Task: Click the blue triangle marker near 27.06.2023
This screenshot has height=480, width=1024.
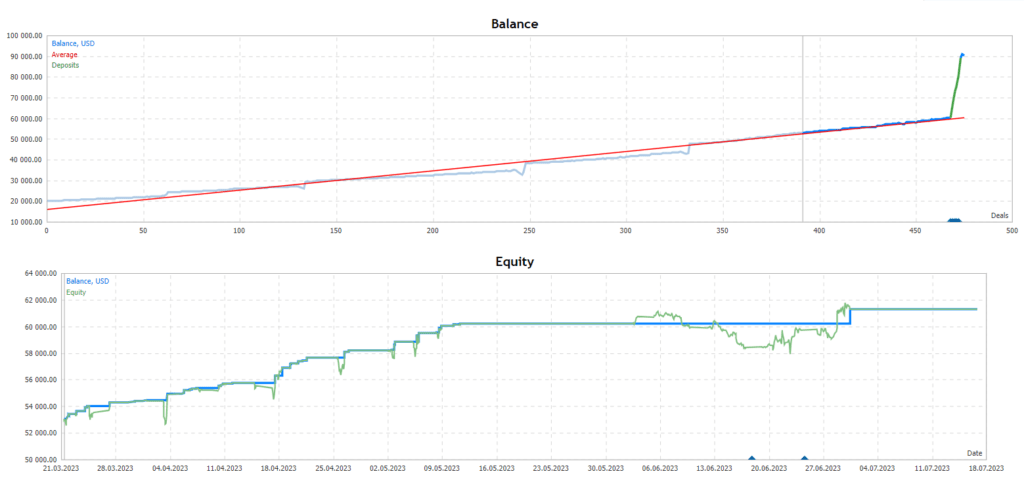Action: point(804,457)
